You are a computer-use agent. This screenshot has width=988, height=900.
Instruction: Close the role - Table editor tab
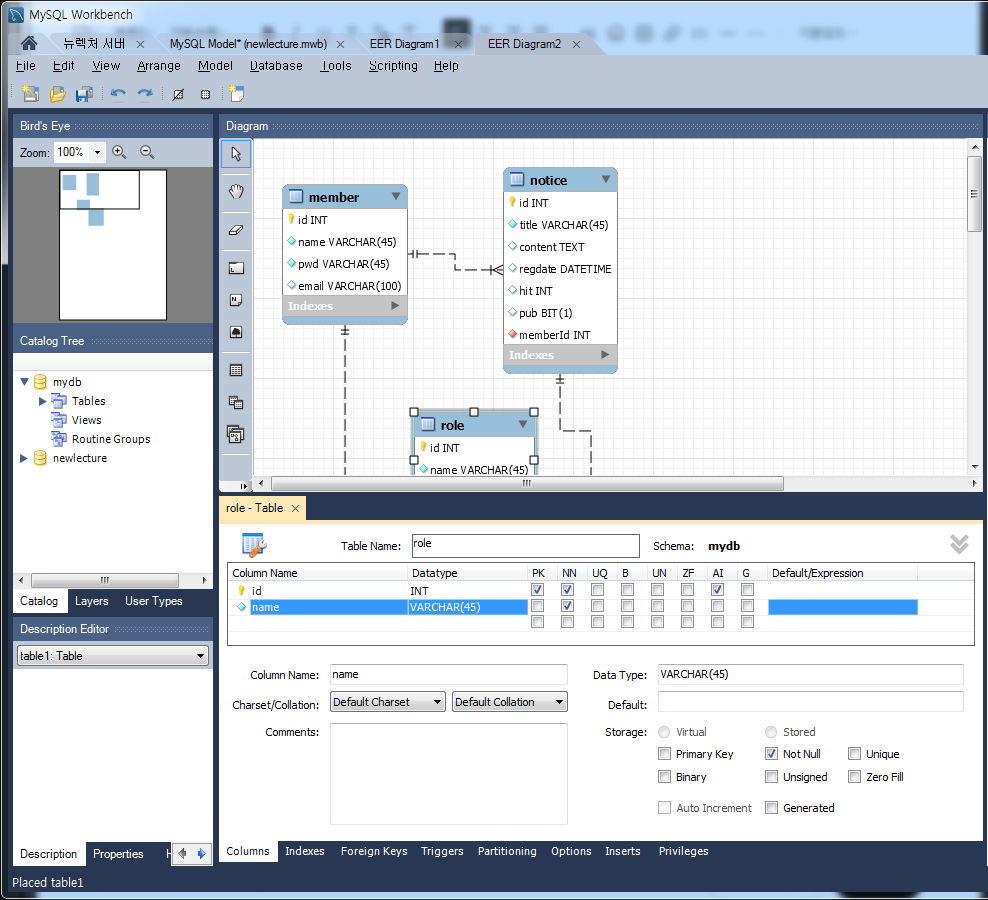click(295, 509)
